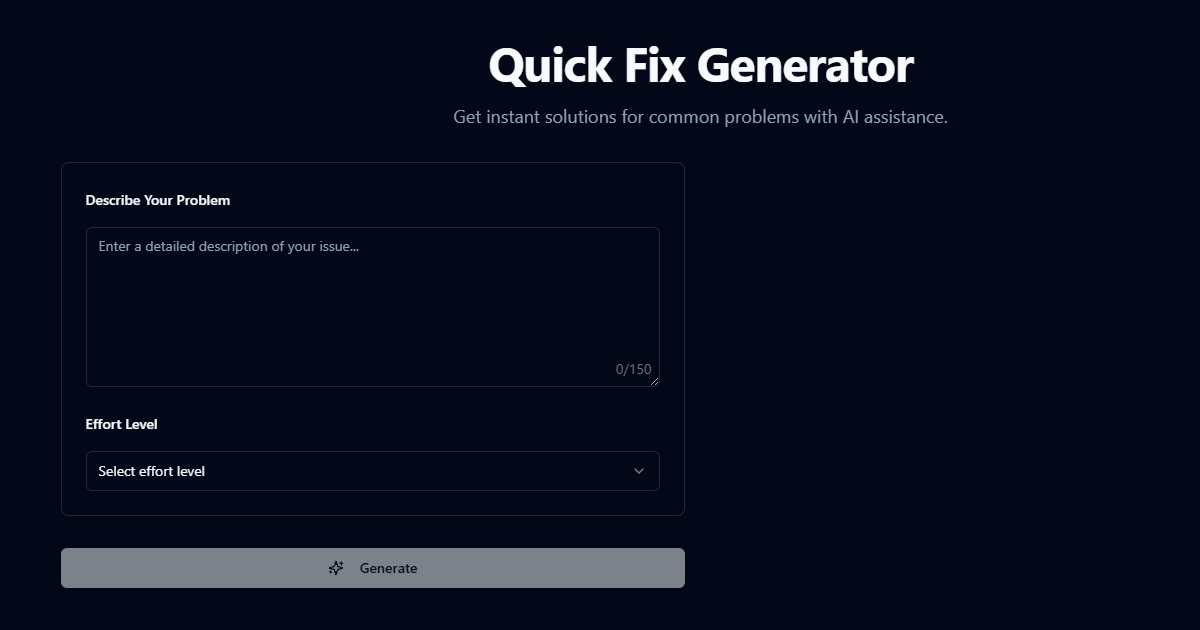The height and width of the screenshot is (630, 1200).
Task: Click the word 'Generator' in the title
Action: coord(805,66)
